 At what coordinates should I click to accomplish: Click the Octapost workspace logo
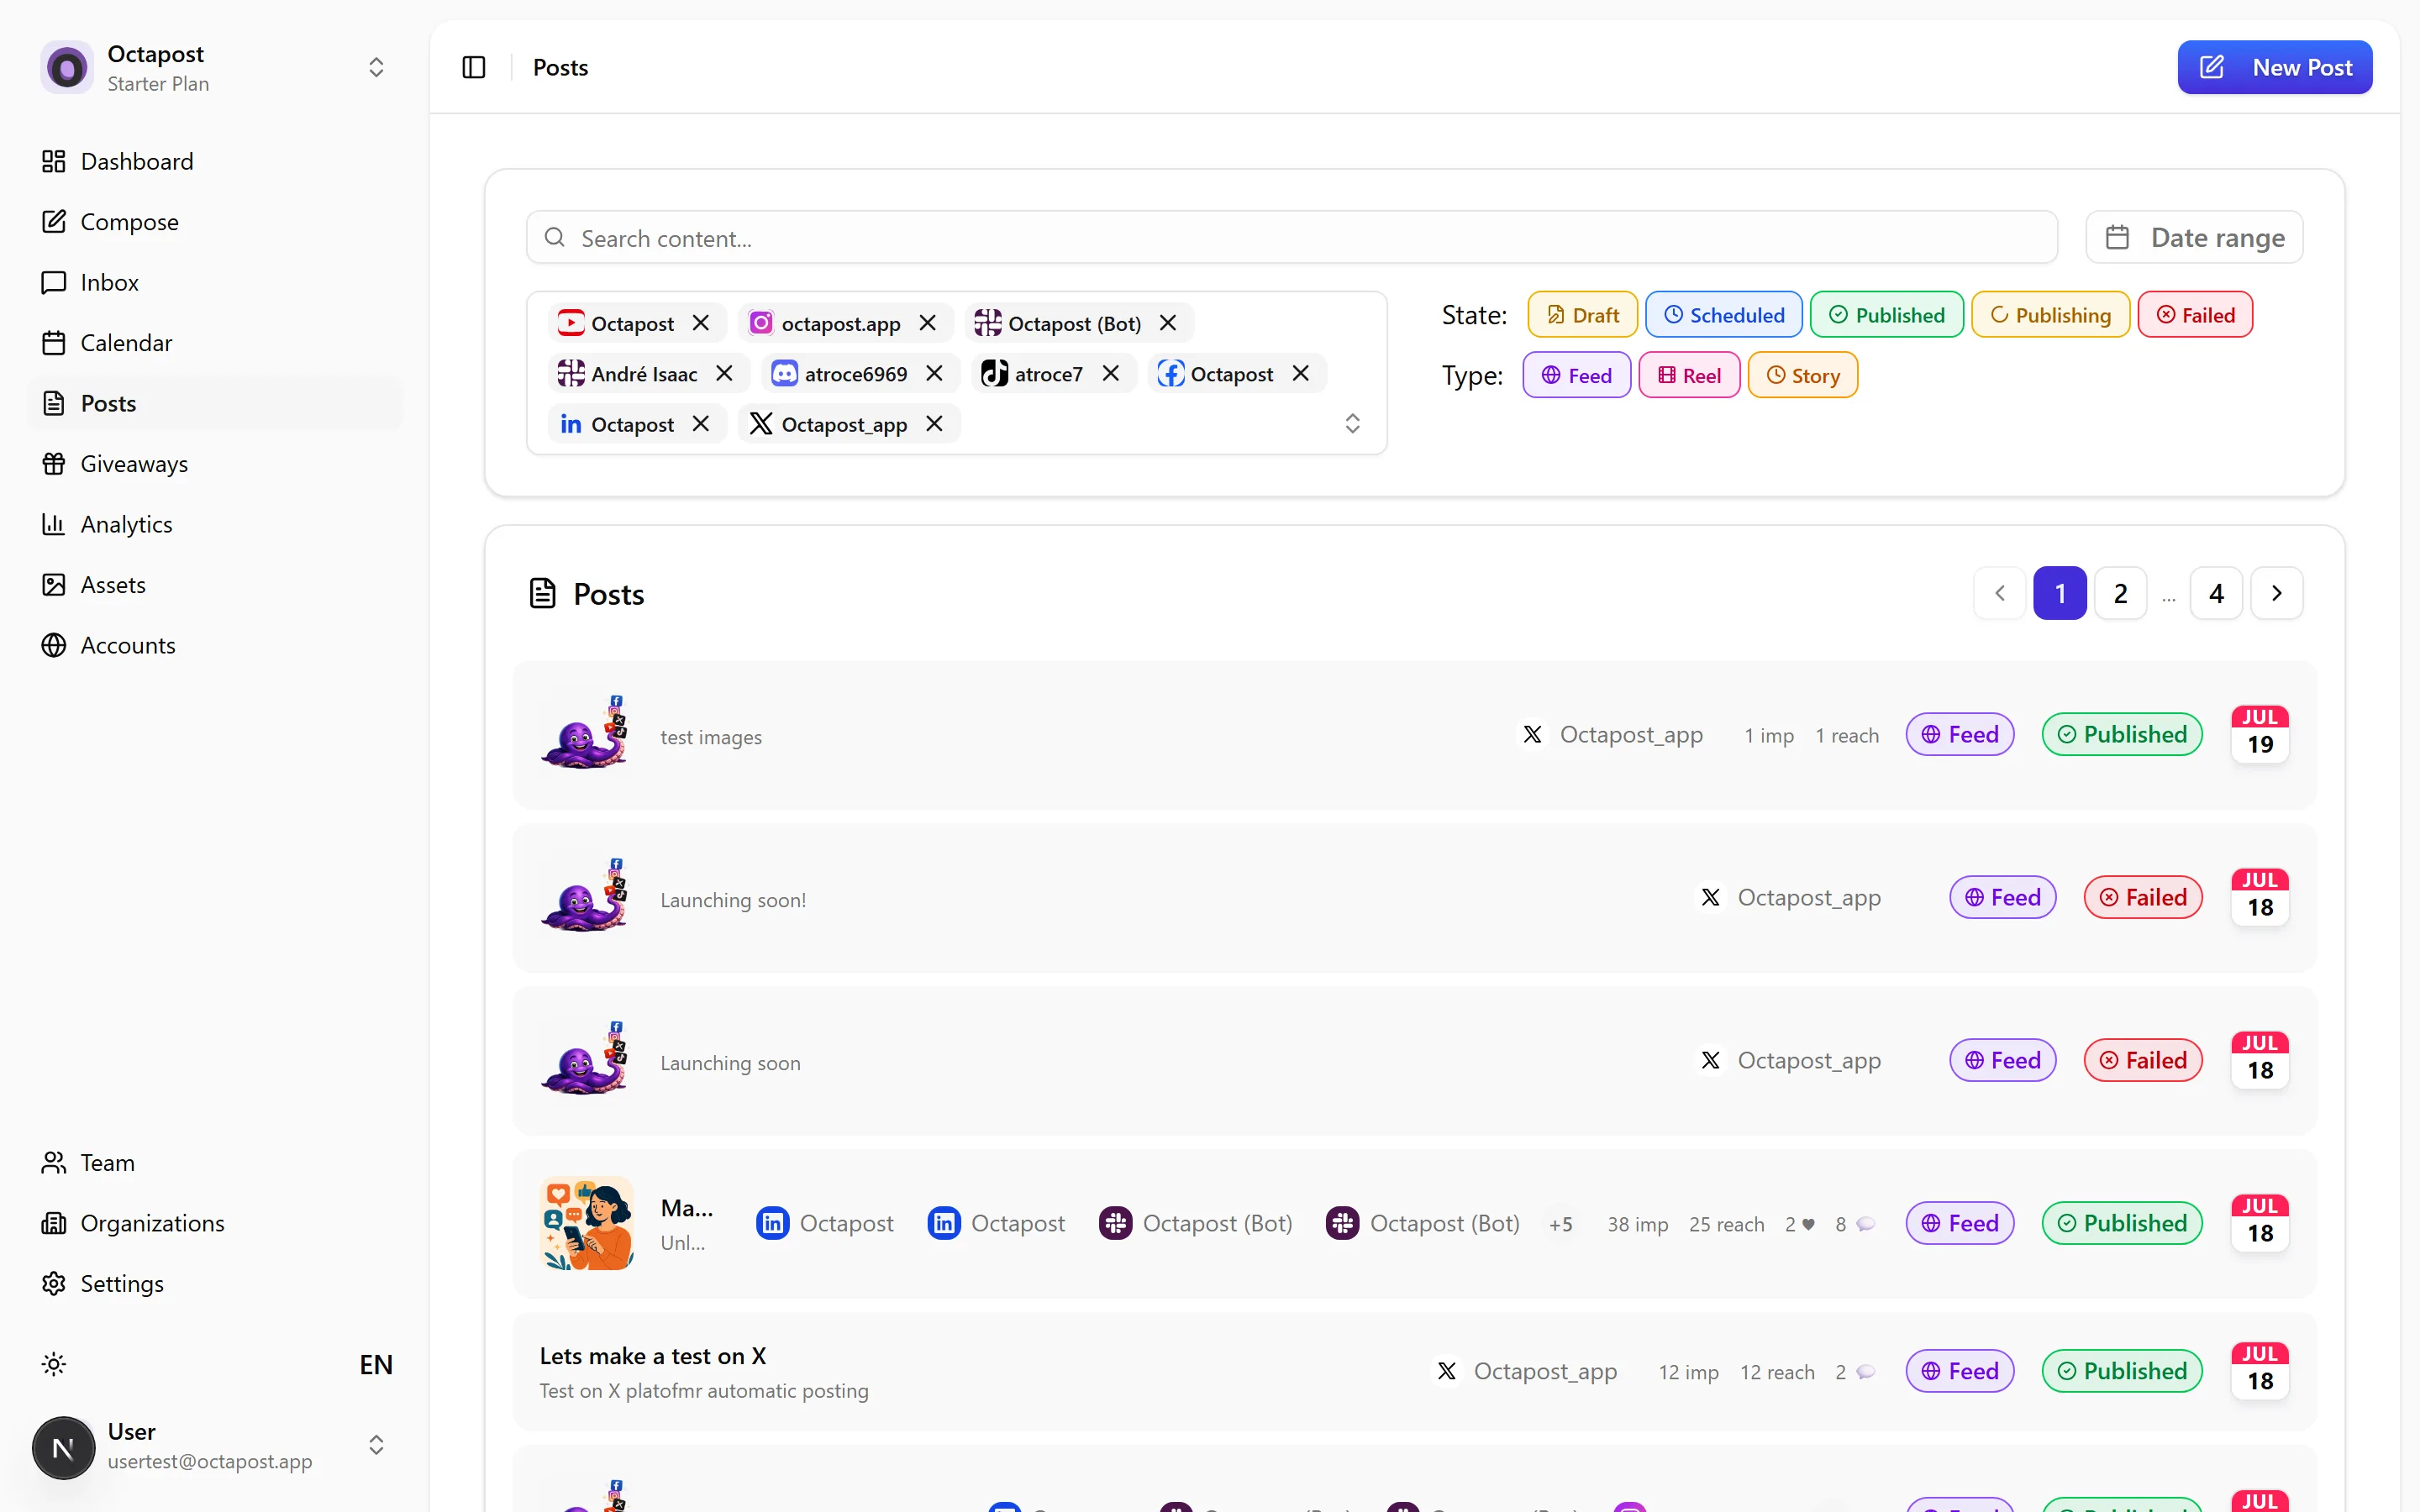coord(67,67)
